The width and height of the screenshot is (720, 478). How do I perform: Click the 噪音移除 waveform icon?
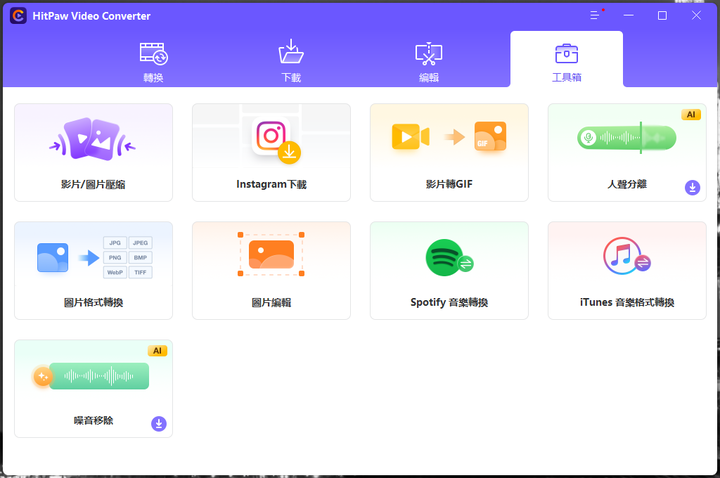[x=90, y=376]
